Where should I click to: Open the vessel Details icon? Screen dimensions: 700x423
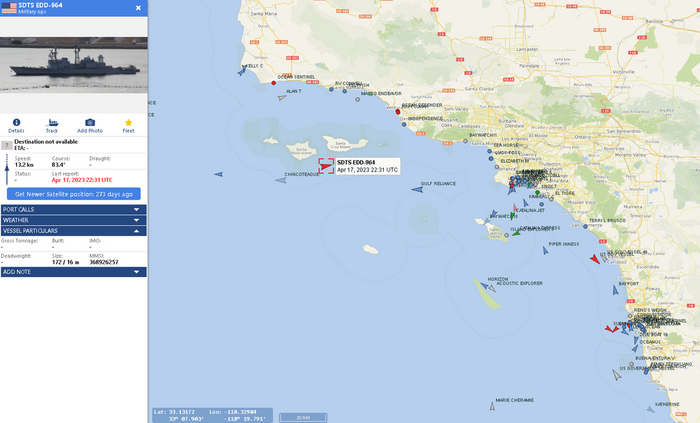[x=16, y=122]
